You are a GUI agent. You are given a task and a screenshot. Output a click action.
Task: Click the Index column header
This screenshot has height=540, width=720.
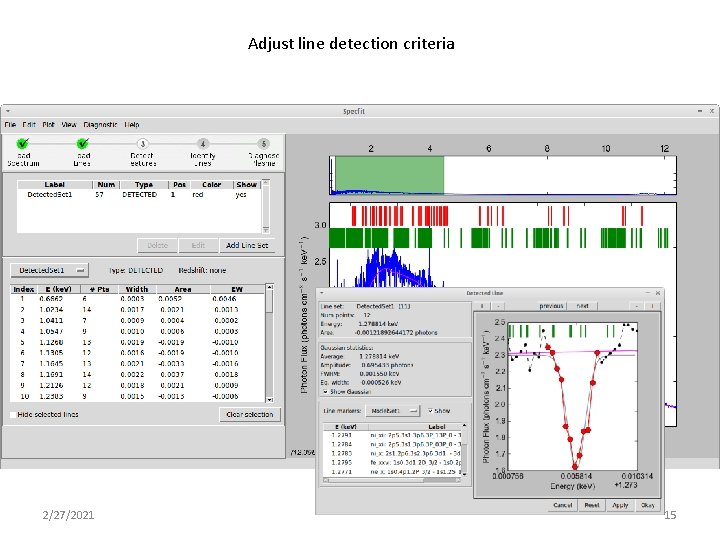[23, 289]
